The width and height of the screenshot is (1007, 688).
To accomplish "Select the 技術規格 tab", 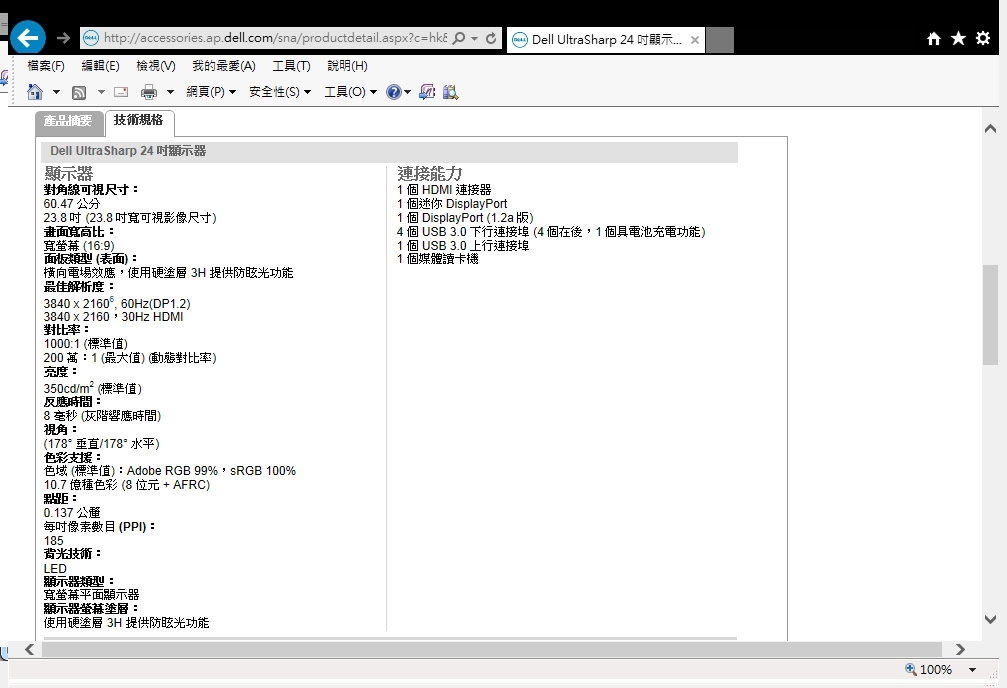I will pyautogui.click(x=139, y=121).
